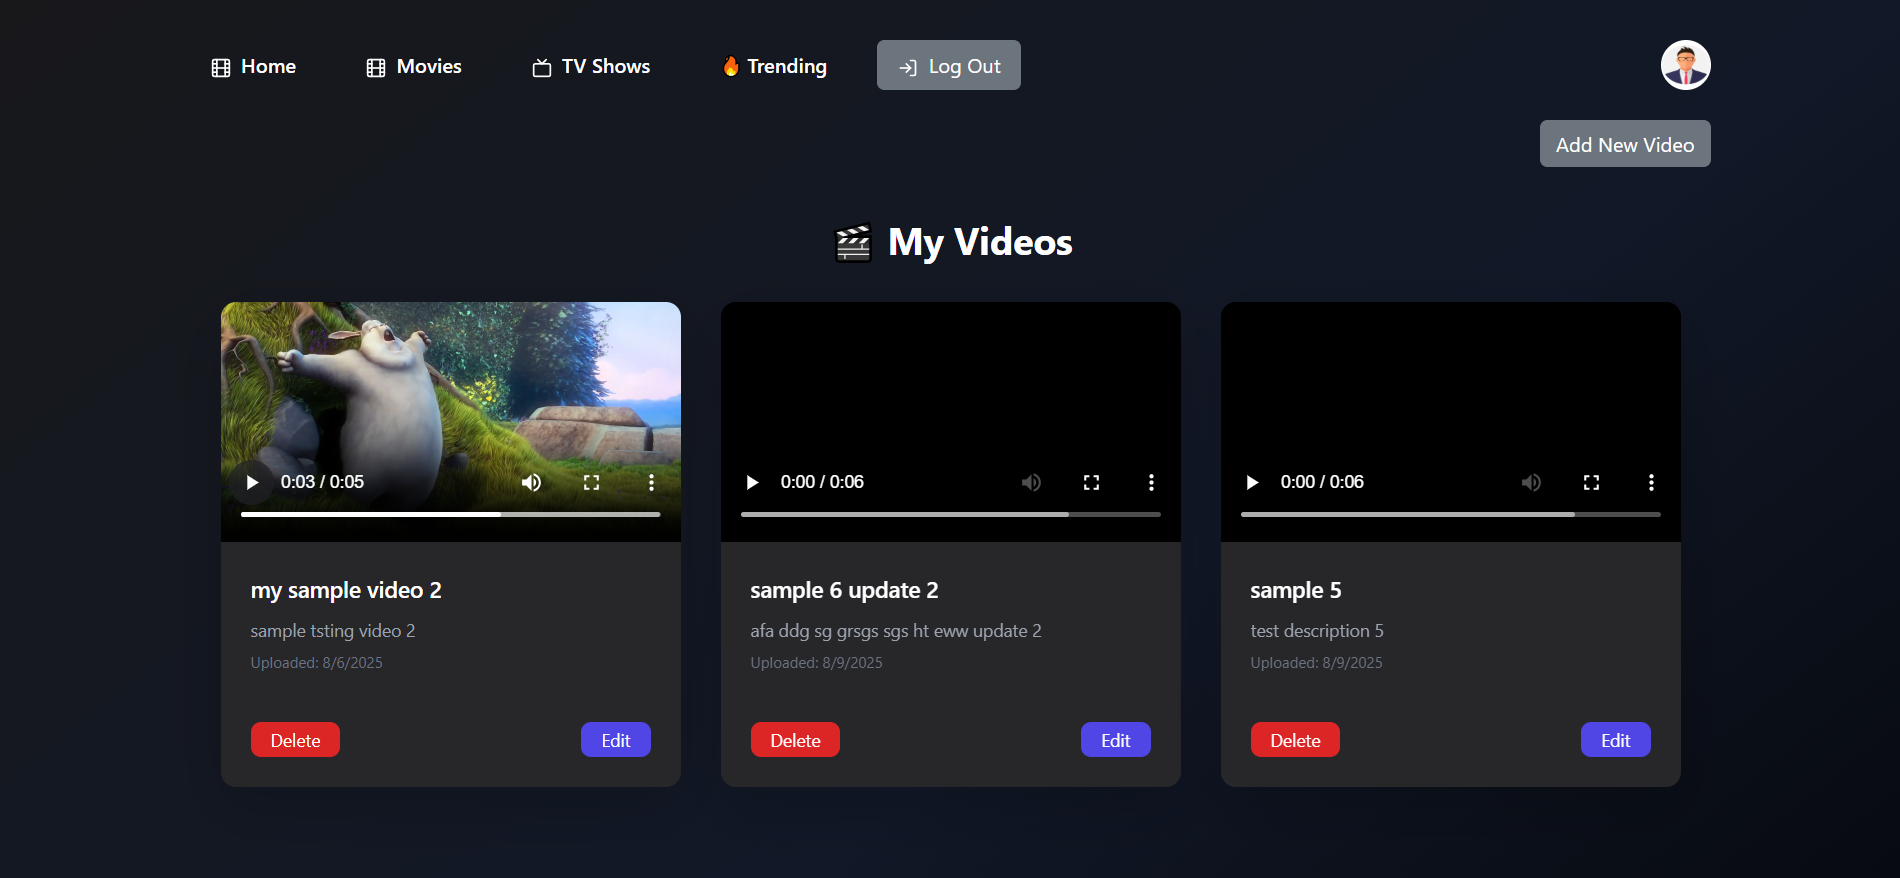Click the 'sample 5' video volume icon
Image resolution: width=1900 pixels, height=878 pixels.
pyautogui.click(x=1531, y=482)
